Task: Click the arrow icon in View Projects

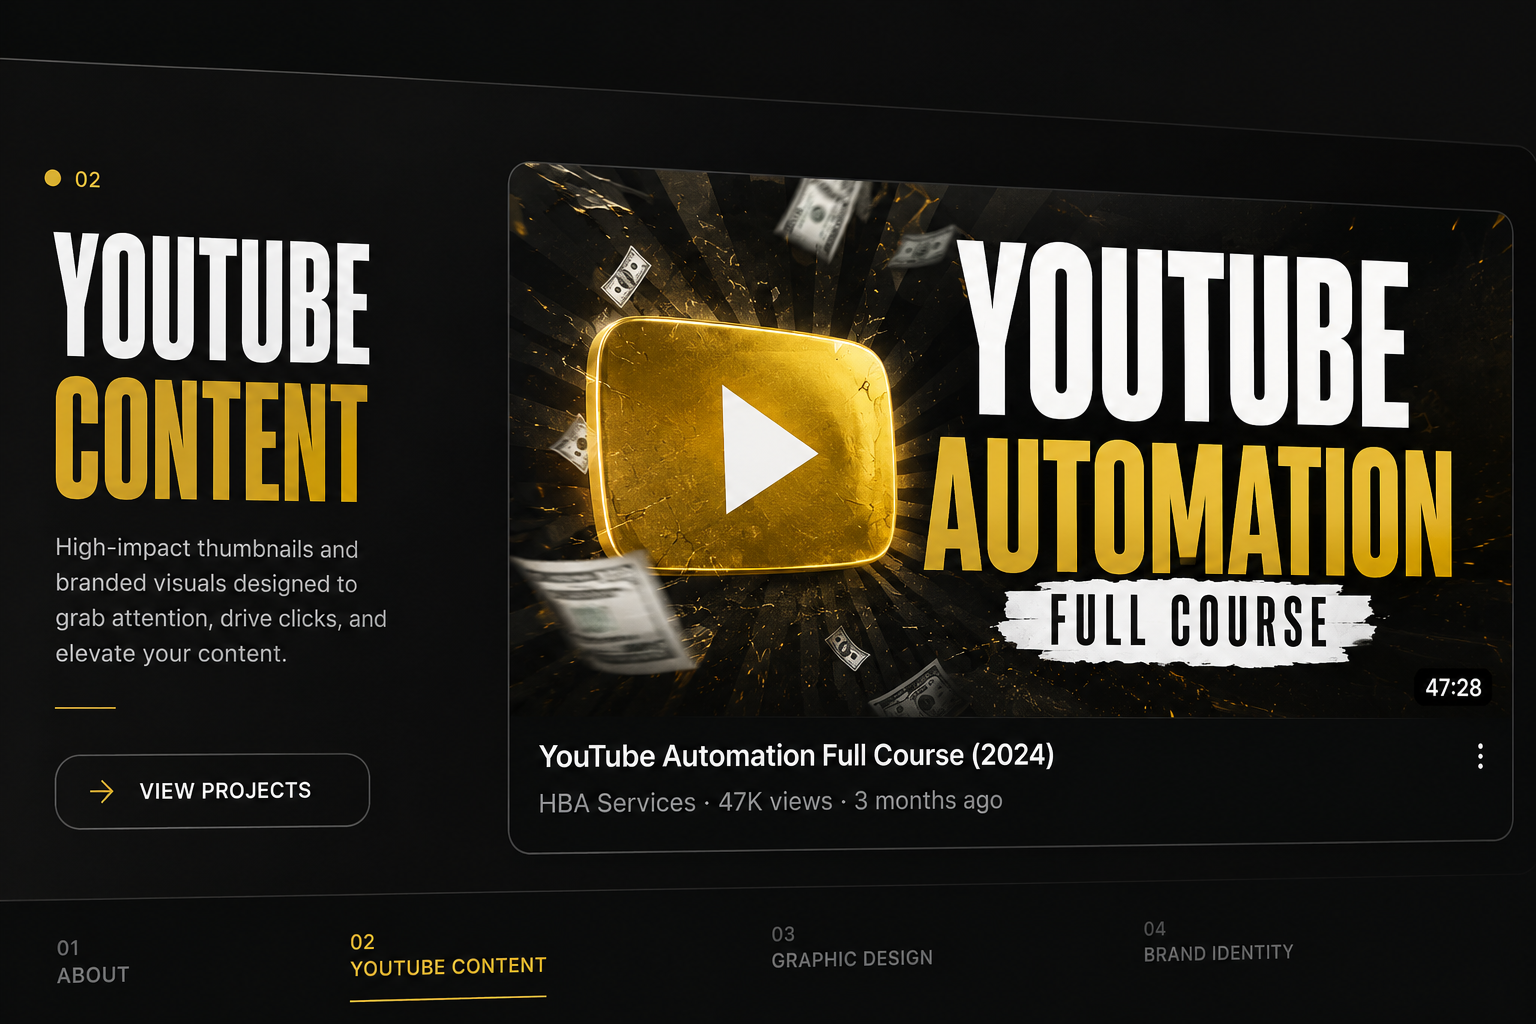Action: (102, 792)
